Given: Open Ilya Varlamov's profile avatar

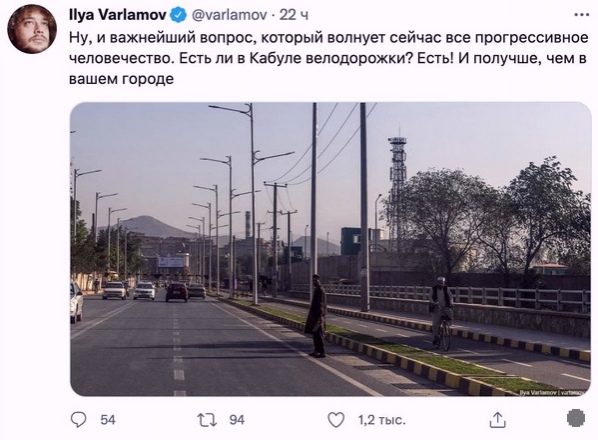Looking at the screenshot, I should point(32,29).
